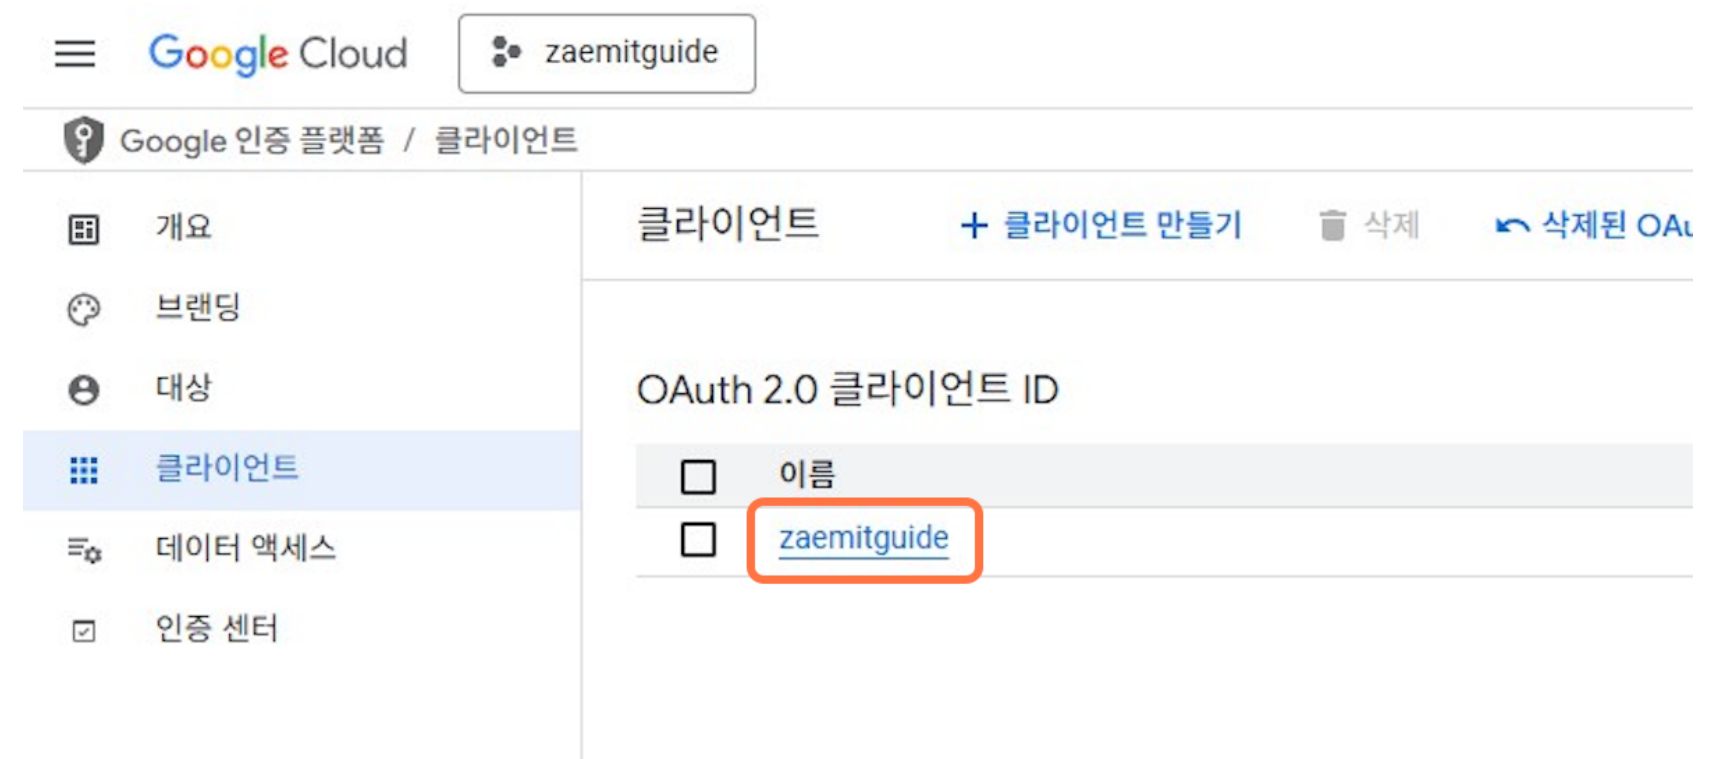Click the 개요 dashboard icon
The height and width of the screenshot is (759, 1709).
coord(84,229)
